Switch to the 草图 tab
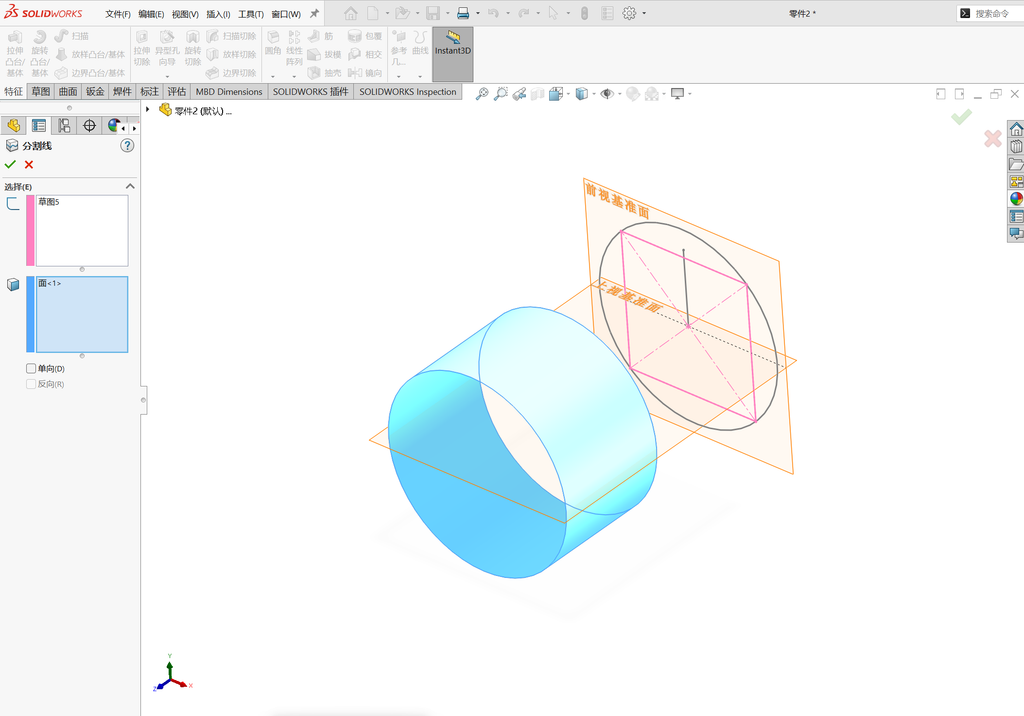1024x716 pixels. (x=40, y=91)
